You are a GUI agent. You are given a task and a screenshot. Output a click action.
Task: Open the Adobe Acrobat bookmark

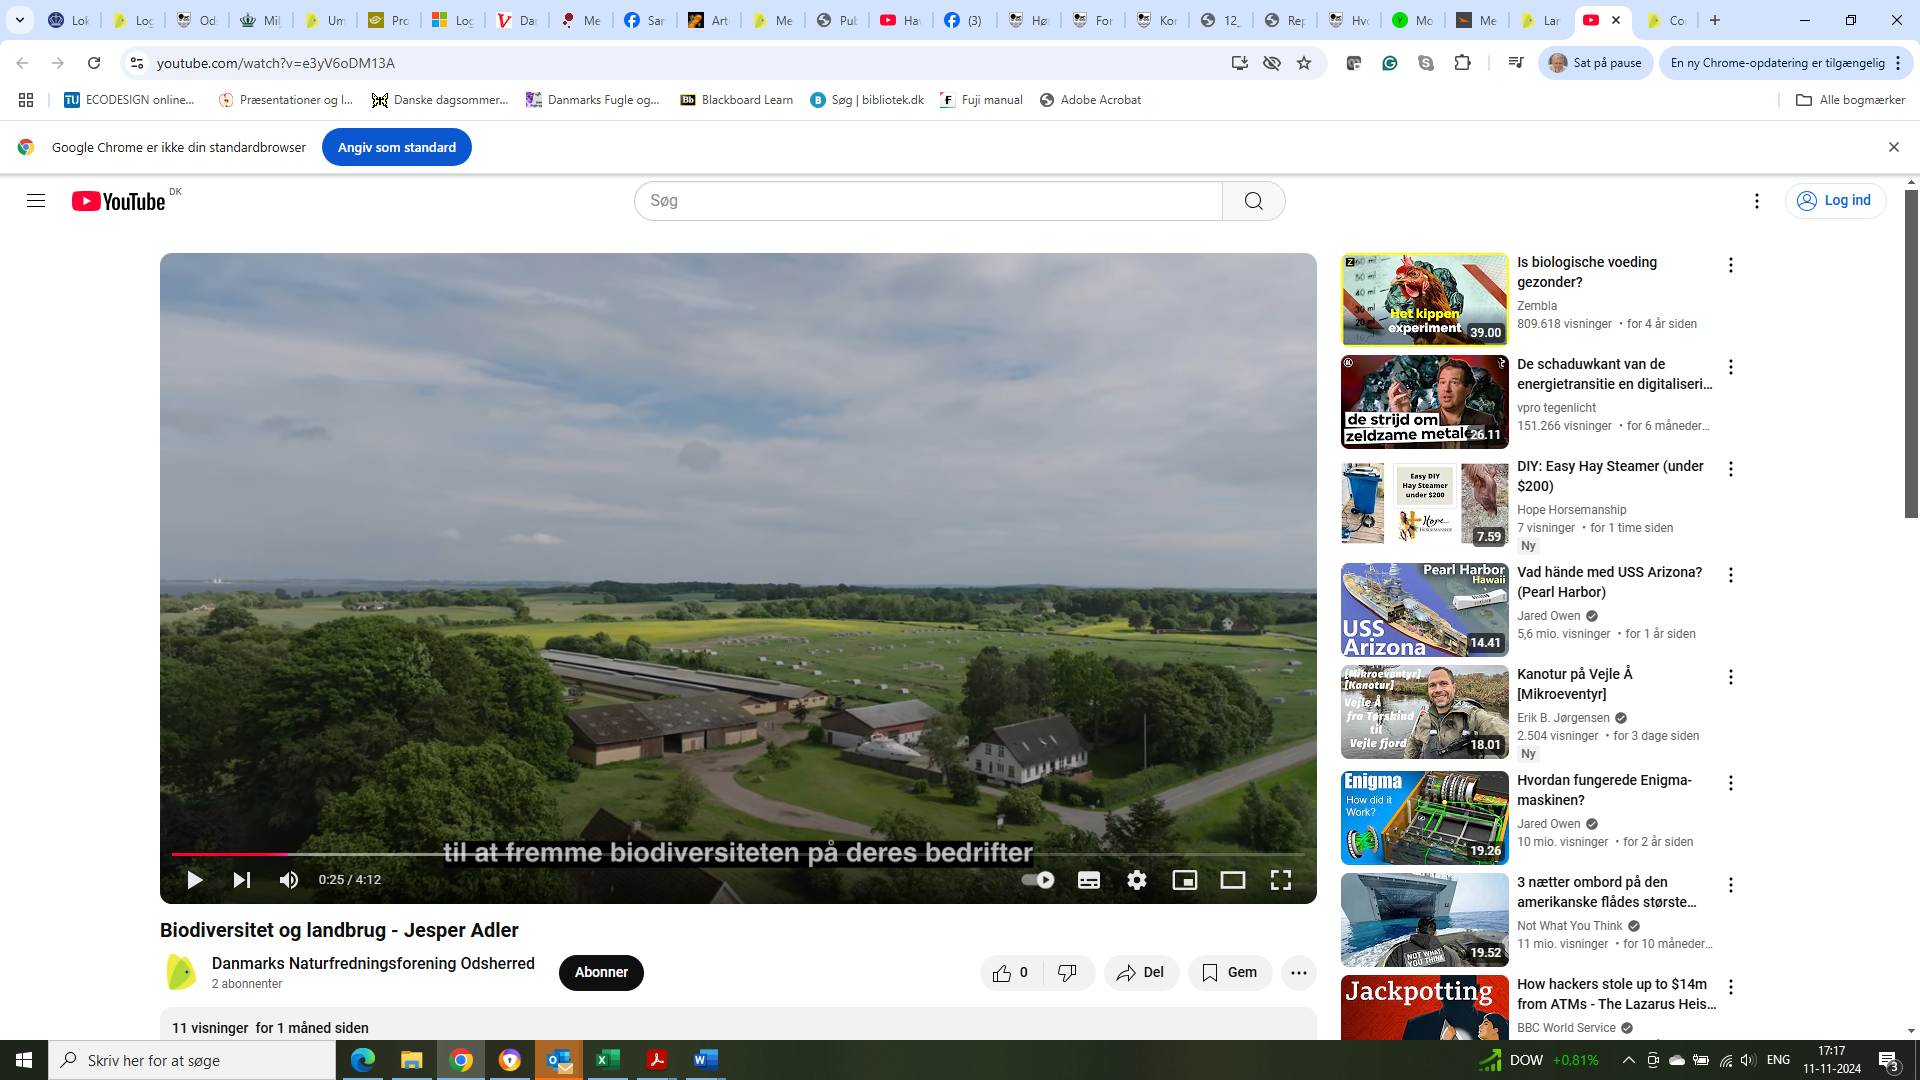(1091, 100)
